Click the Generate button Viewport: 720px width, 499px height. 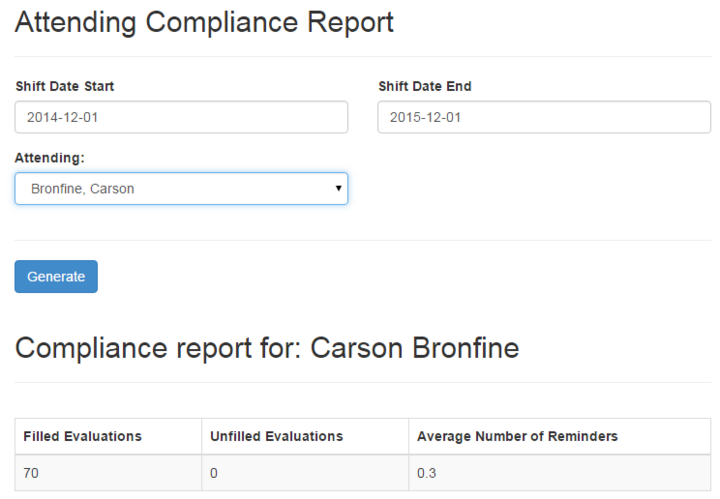pyautogui.click(x=56, y=276)
